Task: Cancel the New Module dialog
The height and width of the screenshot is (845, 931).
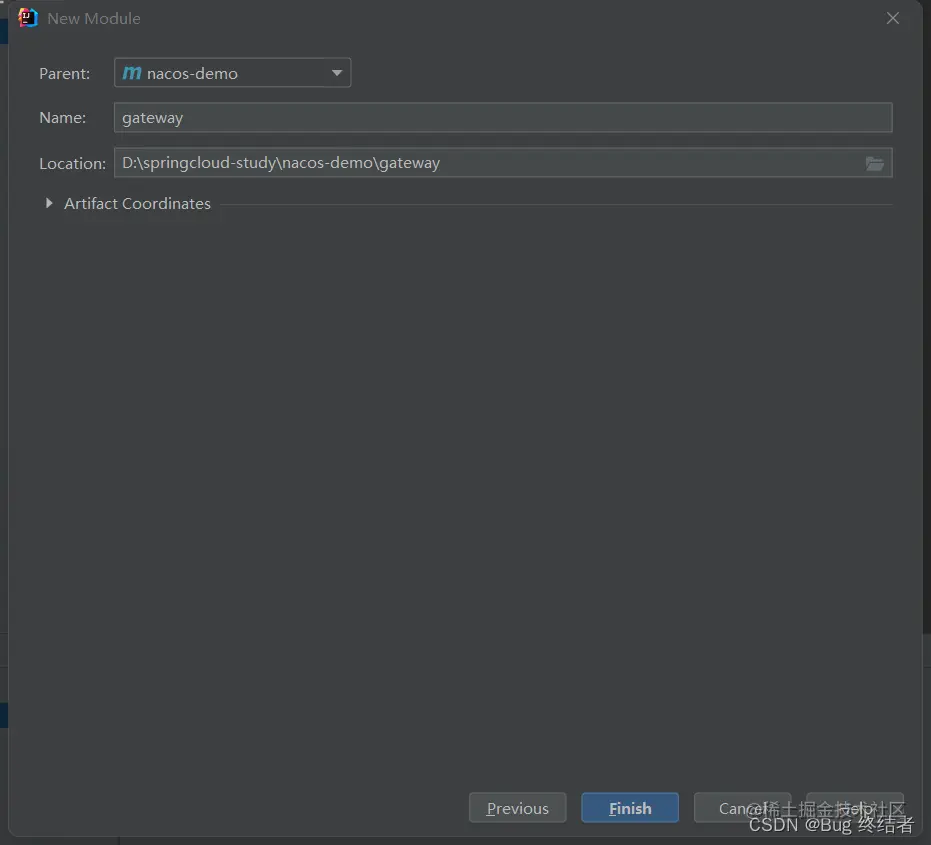Action: pos(742,808)
